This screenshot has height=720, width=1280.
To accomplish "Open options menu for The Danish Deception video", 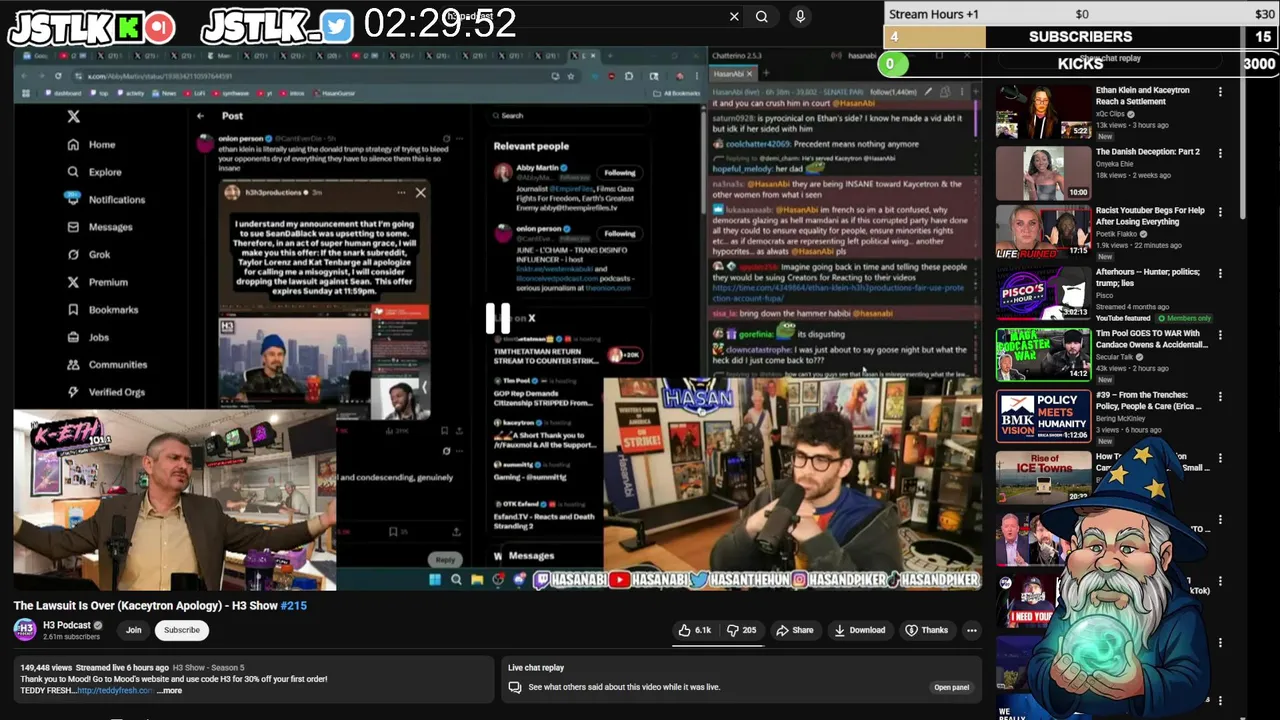I will coord(1220,153).
